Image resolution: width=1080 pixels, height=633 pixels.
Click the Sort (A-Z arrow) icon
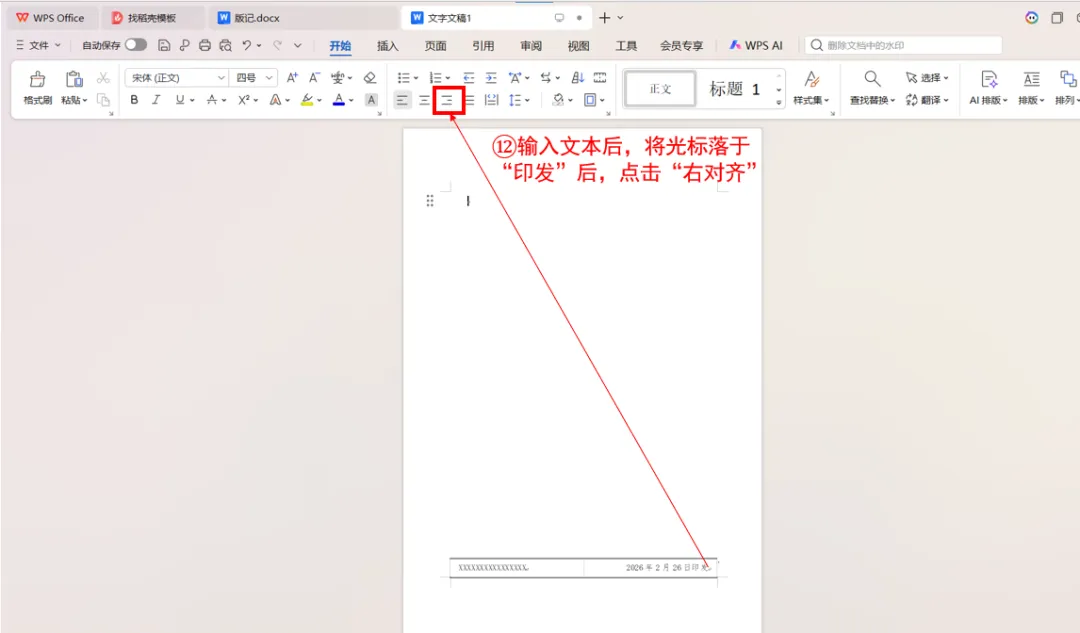coord(578,78)
